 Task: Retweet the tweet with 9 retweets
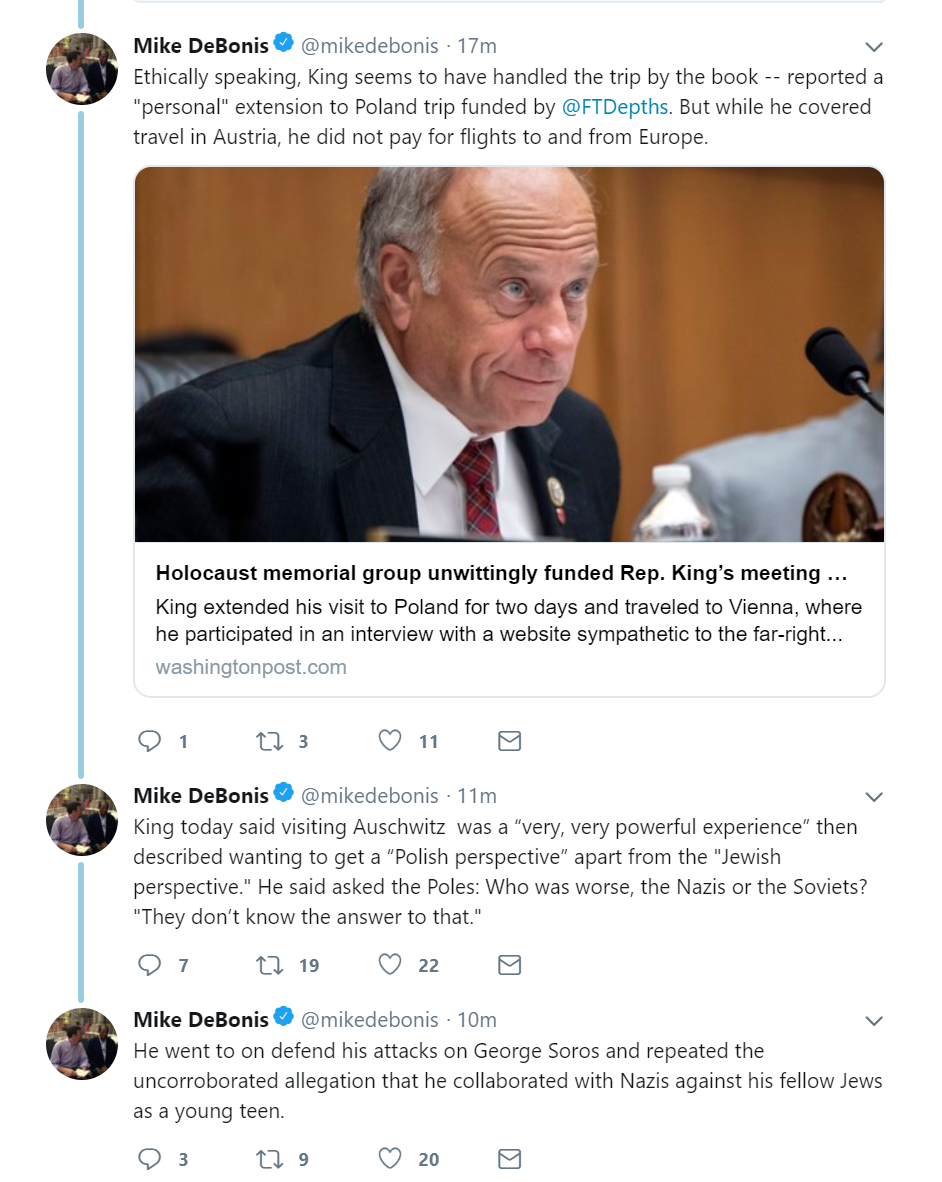point(269,1159)
